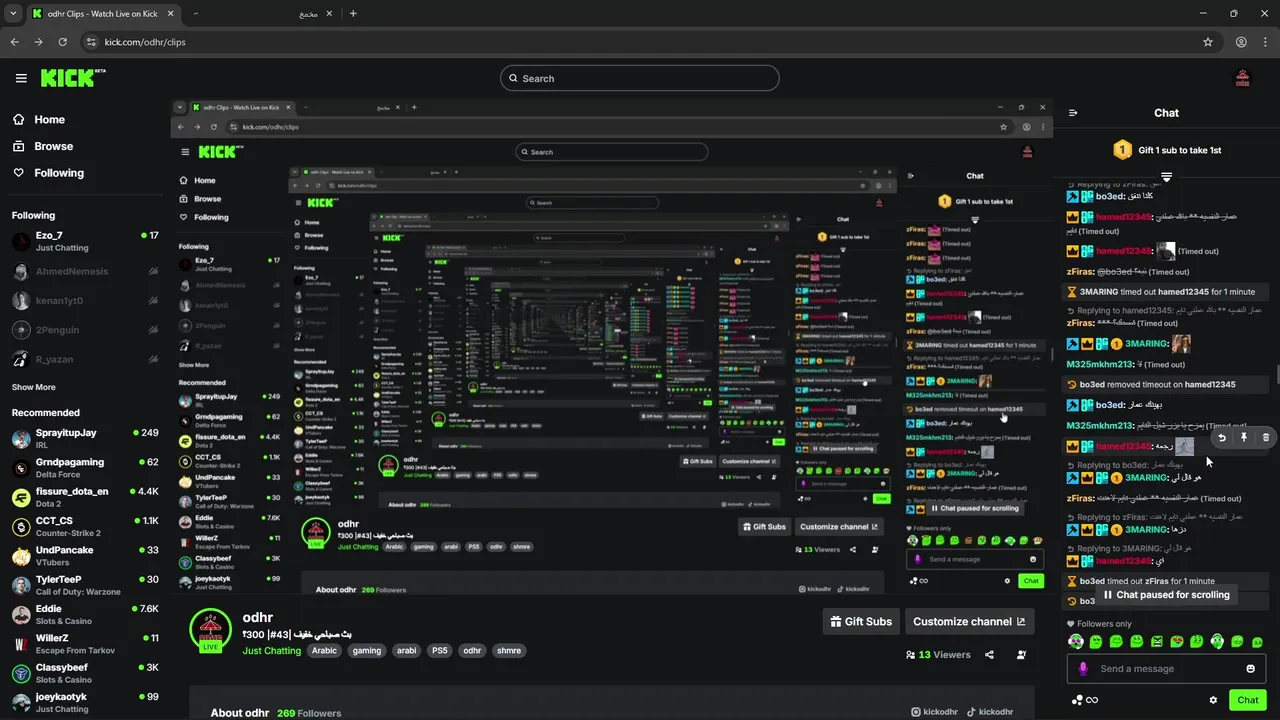Screen dimensions: 1280x720
Task: Click the chat scrollbar thumb
Action: click(1277, 375)
